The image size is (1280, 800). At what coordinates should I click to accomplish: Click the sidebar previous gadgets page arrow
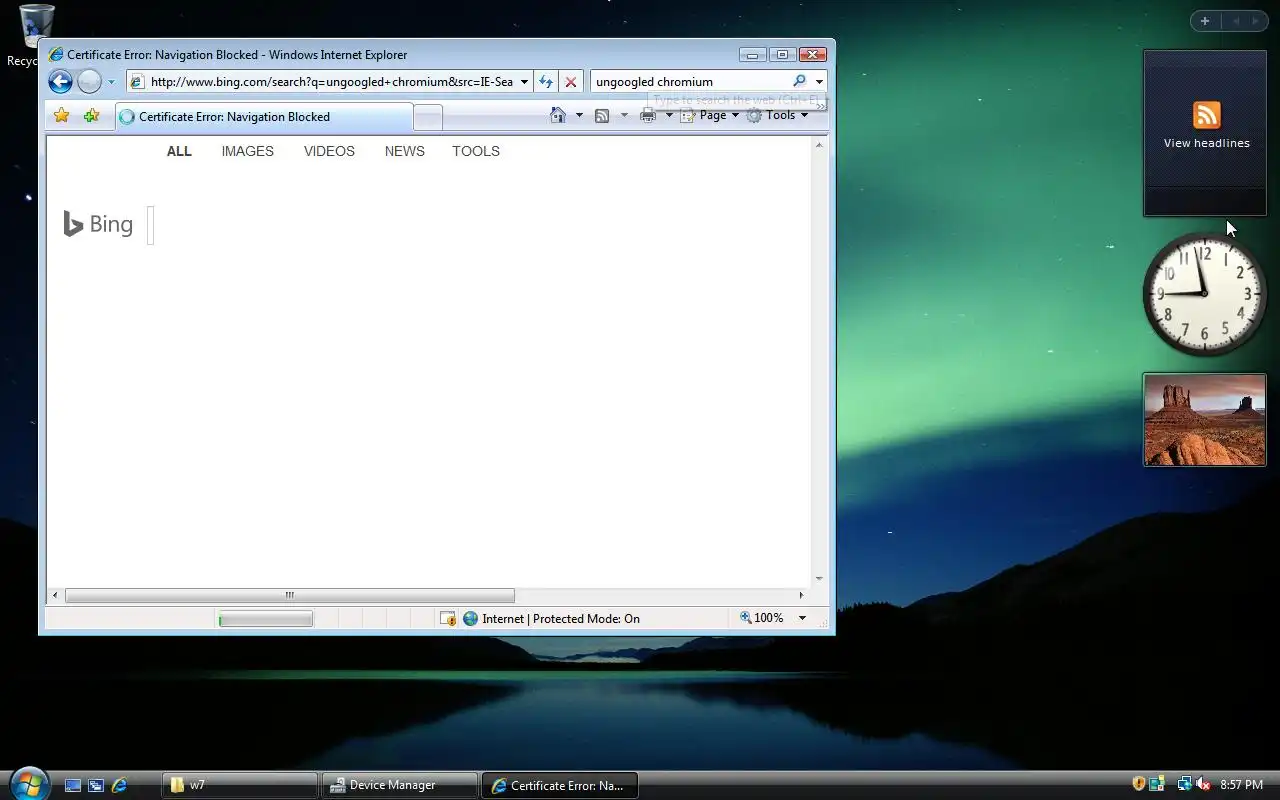click(1235, 21)
